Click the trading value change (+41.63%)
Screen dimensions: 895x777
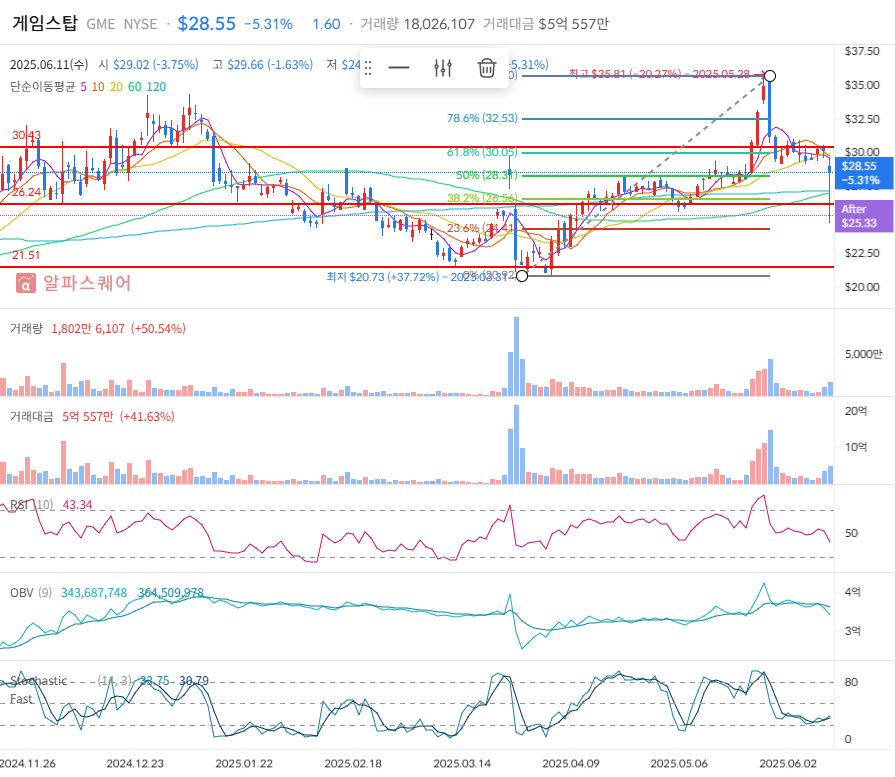click(x=147, y=417)
